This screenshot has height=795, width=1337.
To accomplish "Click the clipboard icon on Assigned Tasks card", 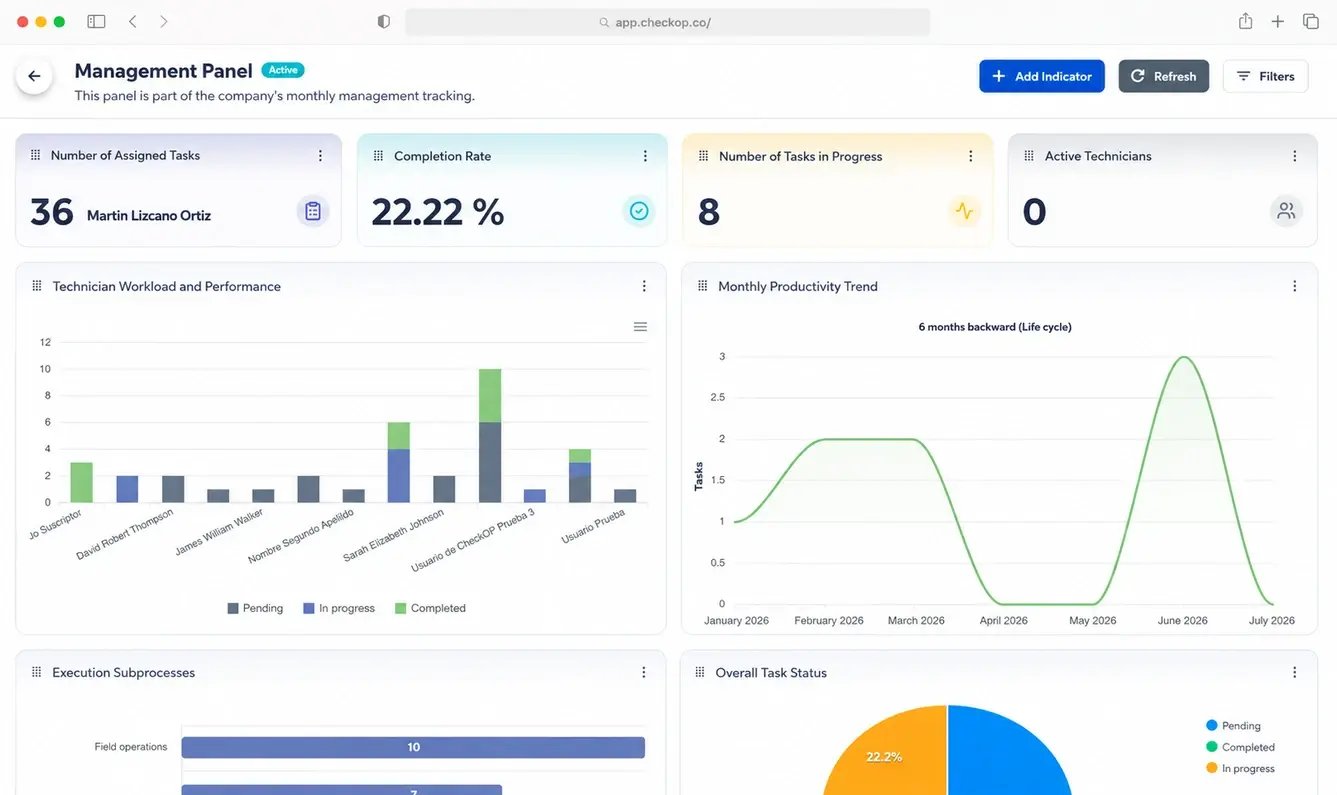I will coord(313,211).
